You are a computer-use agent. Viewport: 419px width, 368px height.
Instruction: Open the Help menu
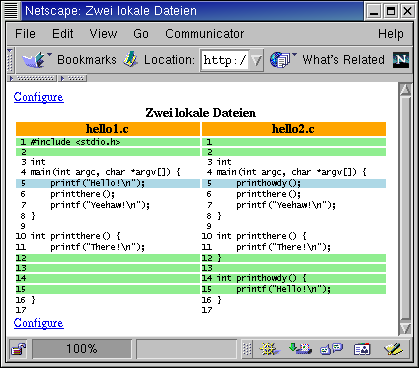click(x=391, y=34)
